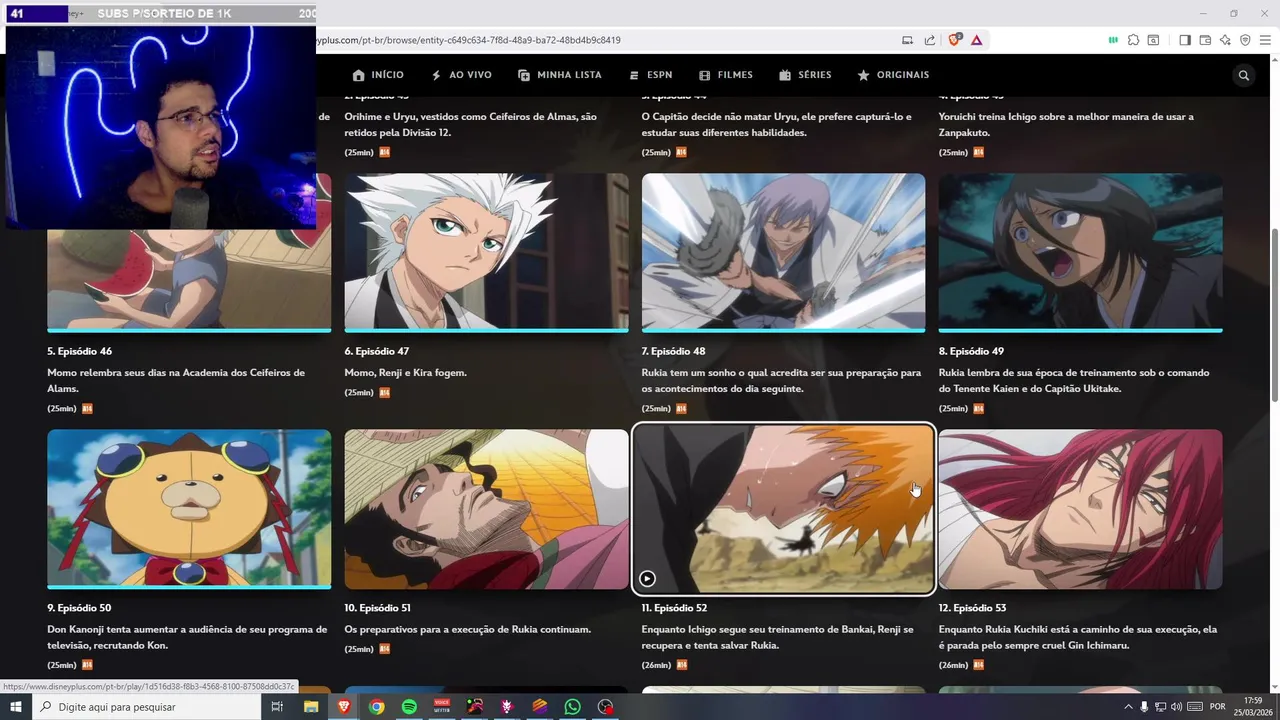
Task: Click the green bars extension icon
Action: click(x=1113, y=40)
